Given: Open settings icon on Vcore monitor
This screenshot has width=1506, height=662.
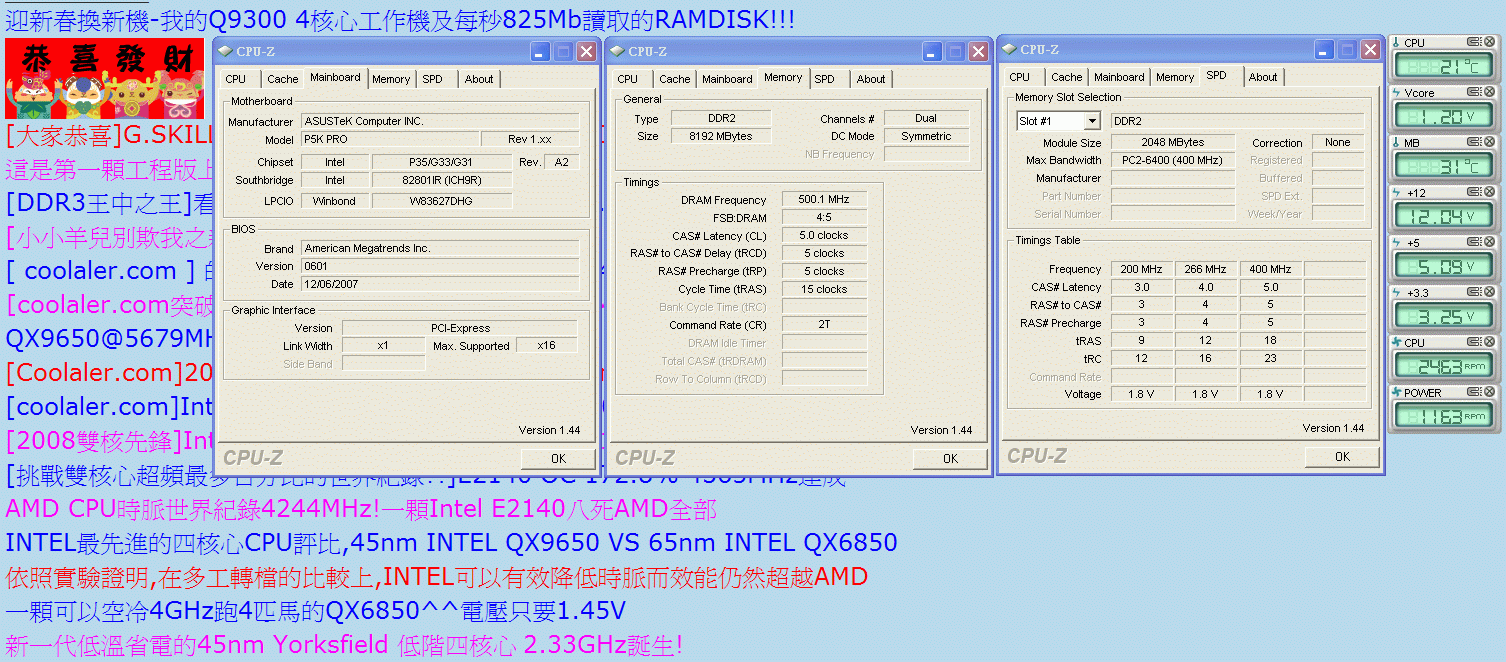Looking at the screenshot, I should click(1473, 92).
